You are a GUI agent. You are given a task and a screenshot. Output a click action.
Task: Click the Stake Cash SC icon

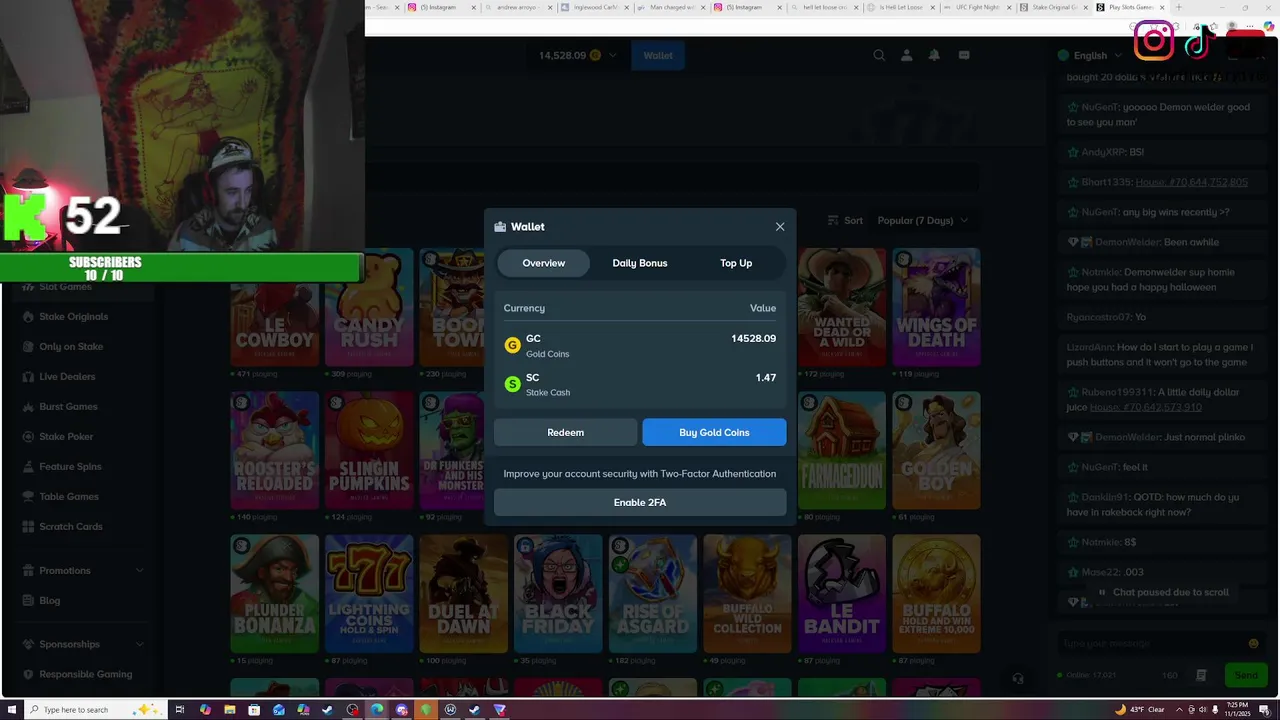tap(512, 384)
